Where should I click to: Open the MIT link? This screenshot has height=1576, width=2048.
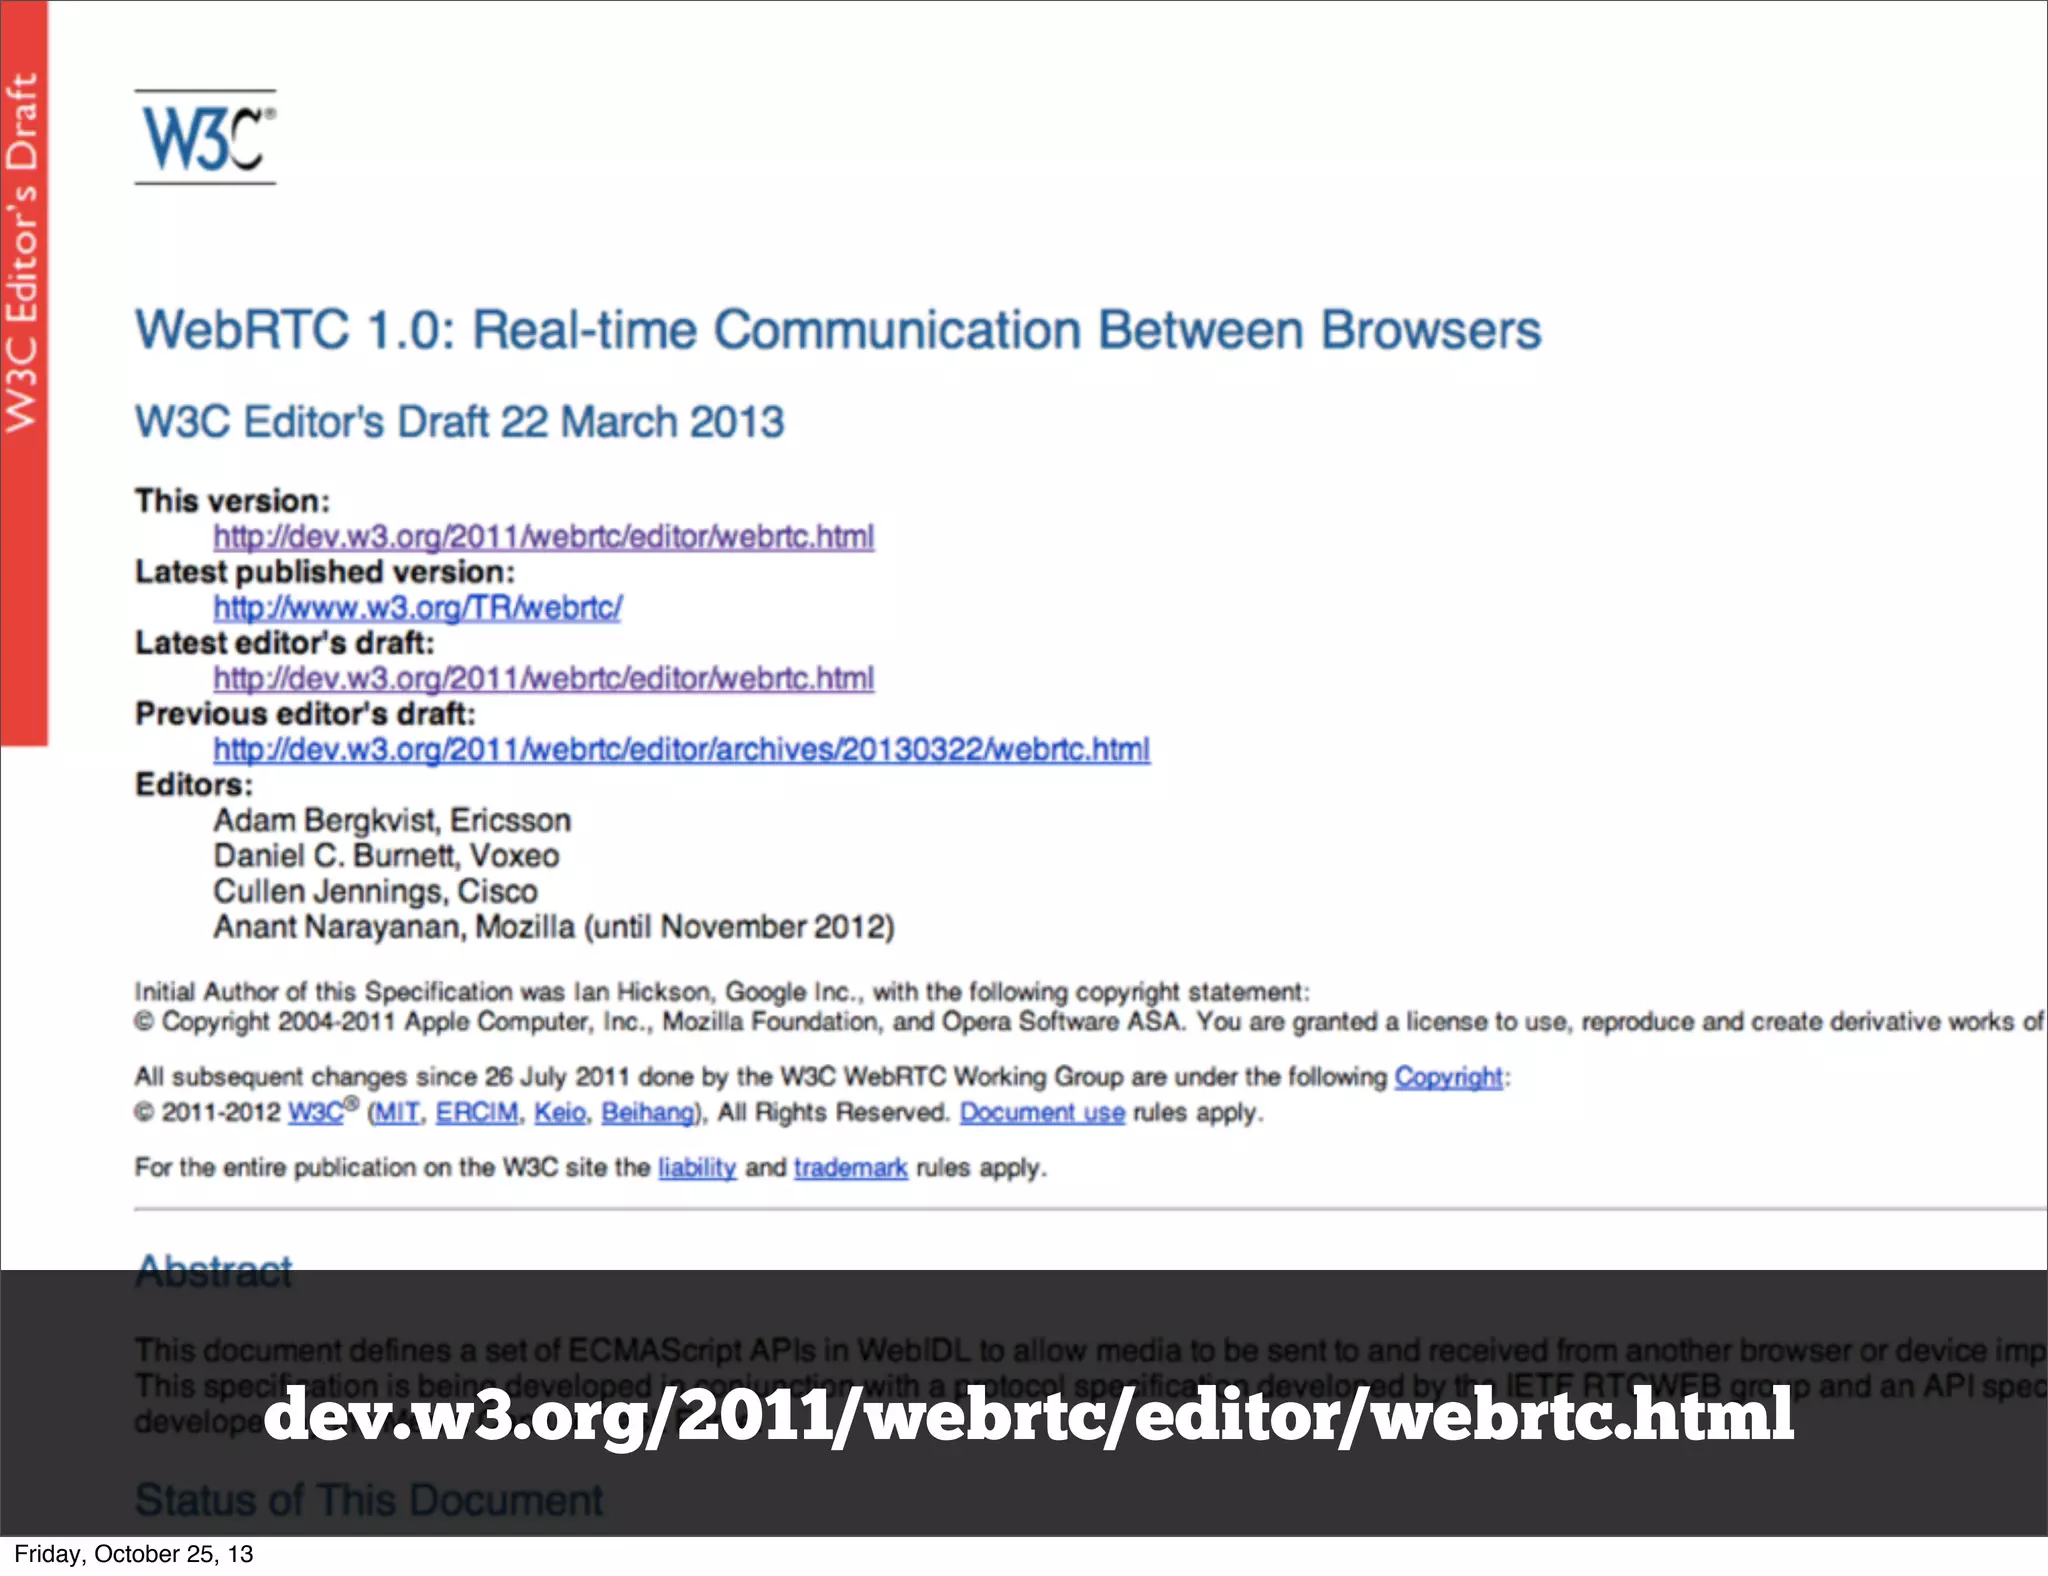pyautogui.click(x=397, y=1113)
